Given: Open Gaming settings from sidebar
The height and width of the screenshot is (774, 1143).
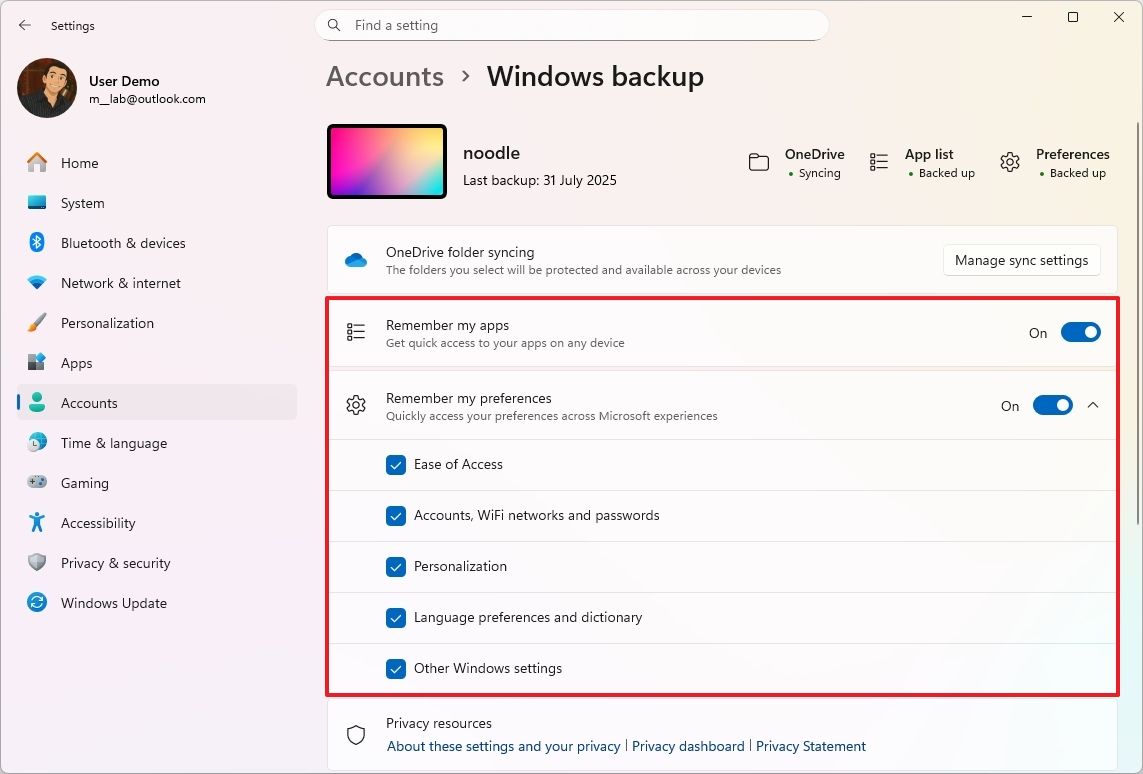Looking at the screenshot, I should 85,483.
